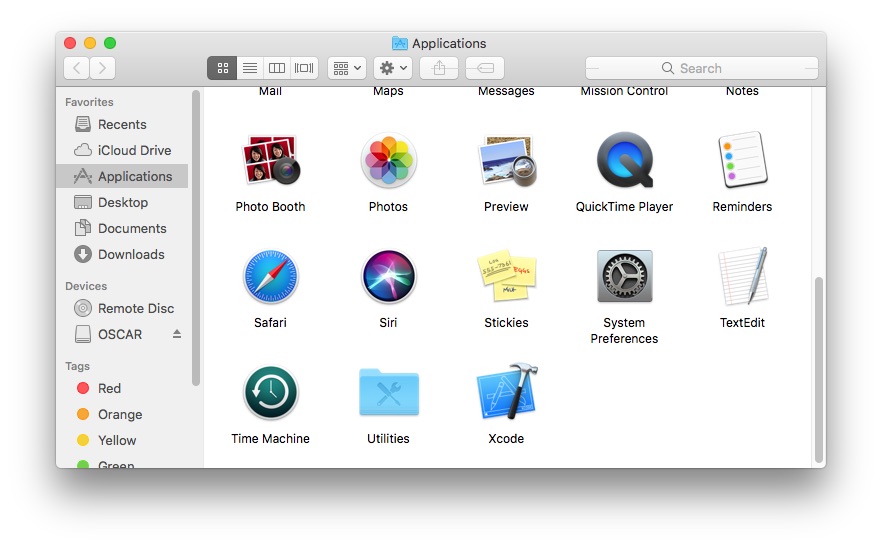Screen dimensions: 882x548
Task: Select the Safari compass icon
Action: 271,276
